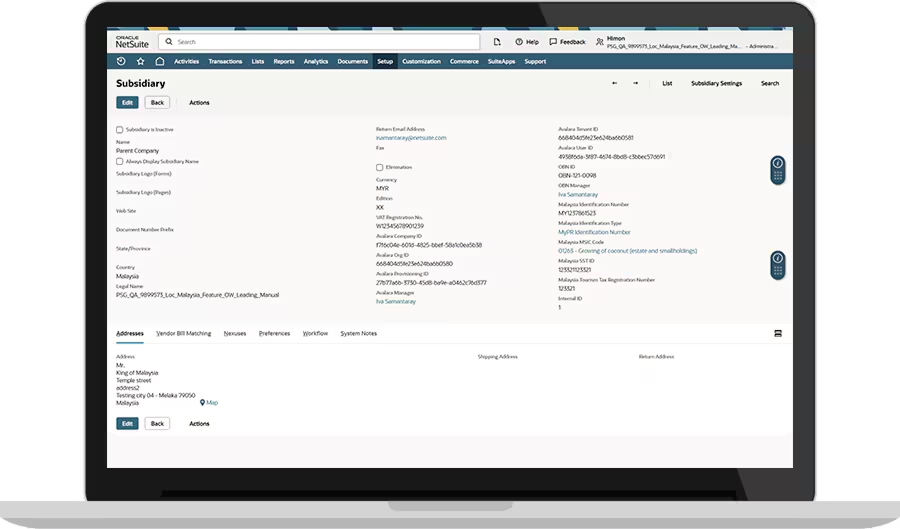The height and width of the screenshot is (529, 900).
Task: Click the bottom Edit button
Action: coord(127,423)
